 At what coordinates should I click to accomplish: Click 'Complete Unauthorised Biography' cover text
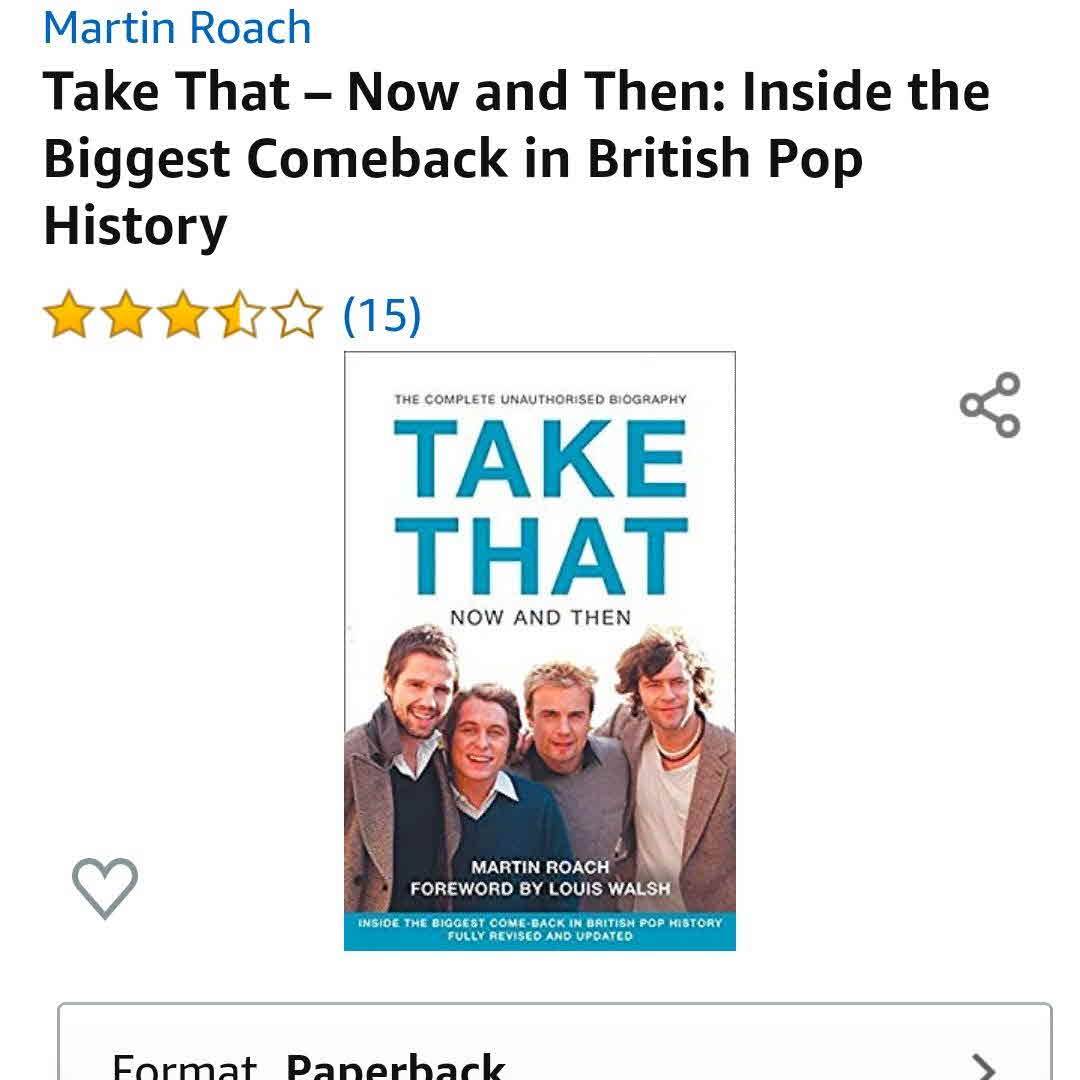541,399
